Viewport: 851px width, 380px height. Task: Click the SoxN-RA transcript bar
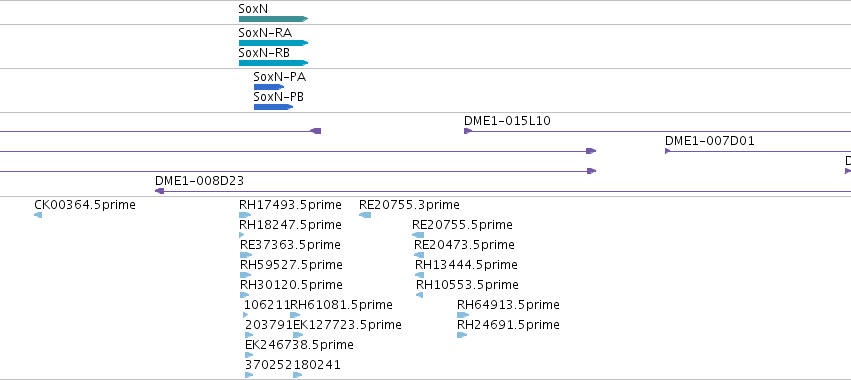(x=274, y=43)
